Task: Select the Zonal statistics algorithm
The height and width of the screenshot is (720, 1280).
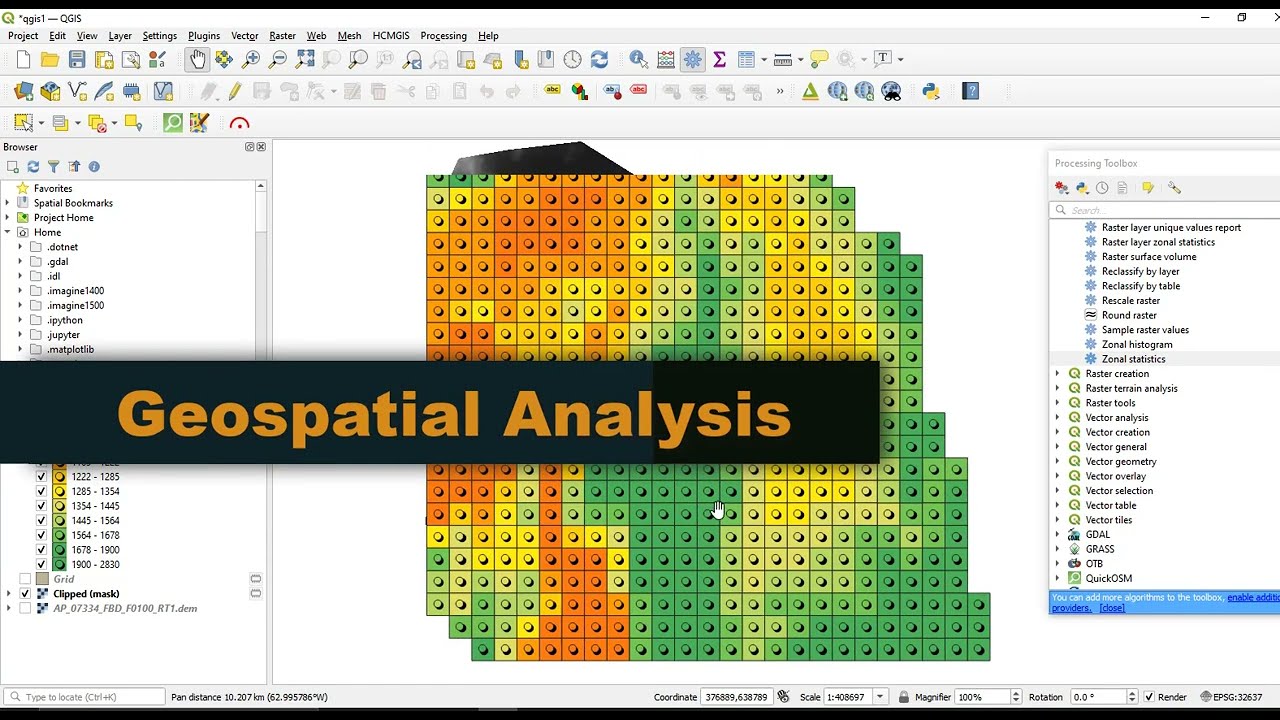Action: tap(1133, 359)
